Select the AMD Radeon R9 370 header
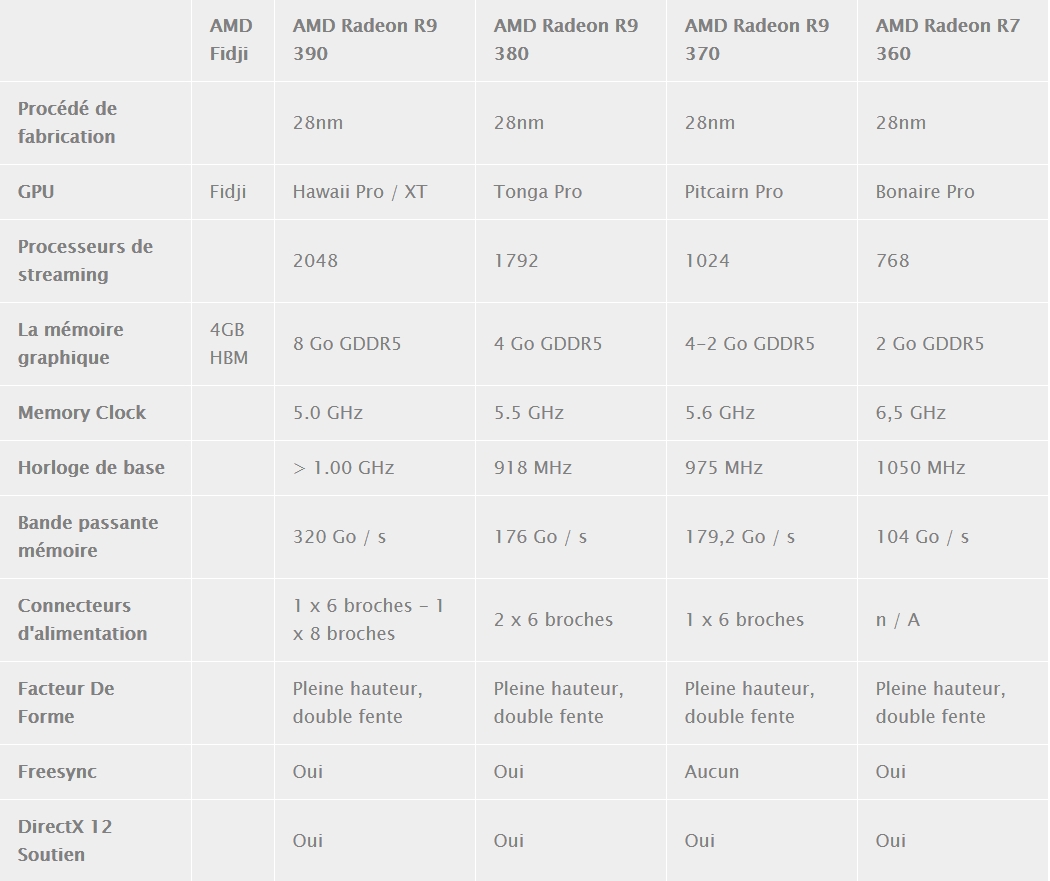This screenshot has width=1050, height=881. 757,39
